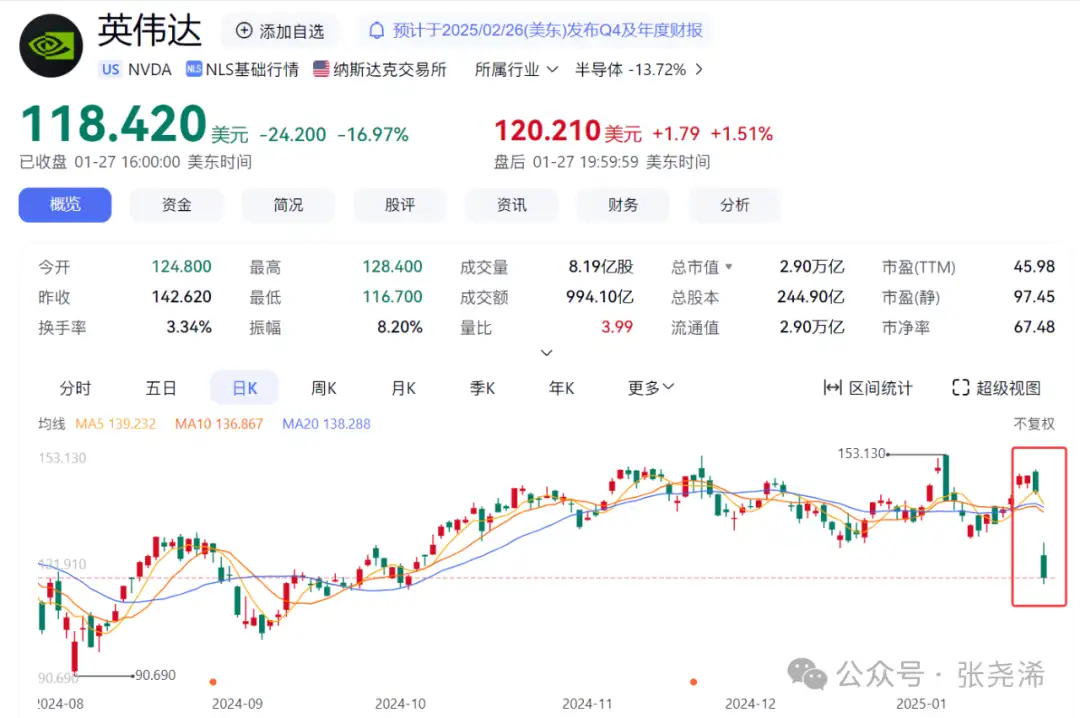
Task: Click the MA20 138.288 indicator
Action: point(326,424)
